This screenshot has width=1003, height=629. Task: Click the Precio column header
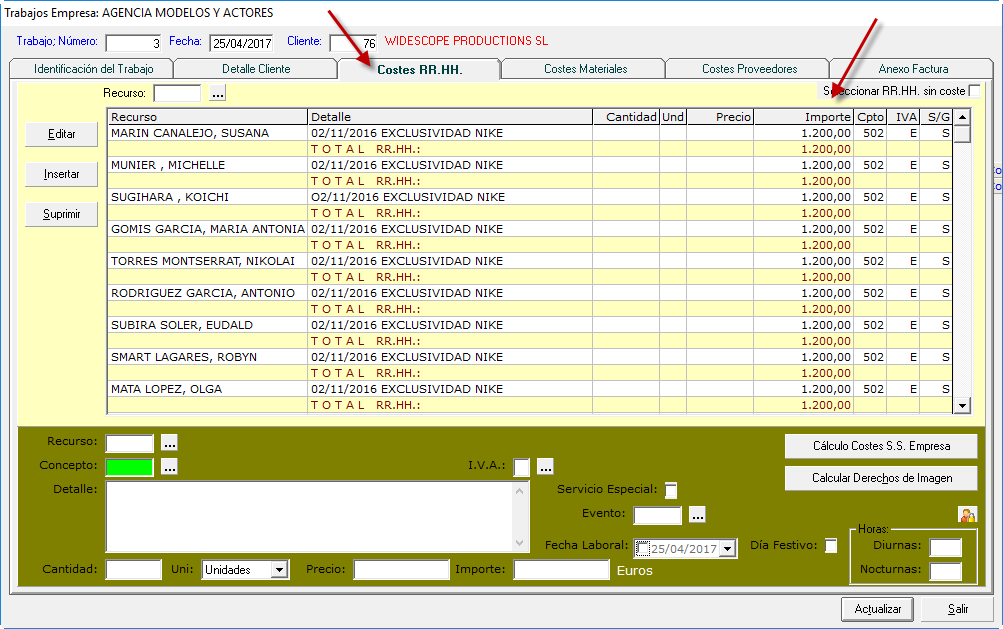tap(720, 117)
